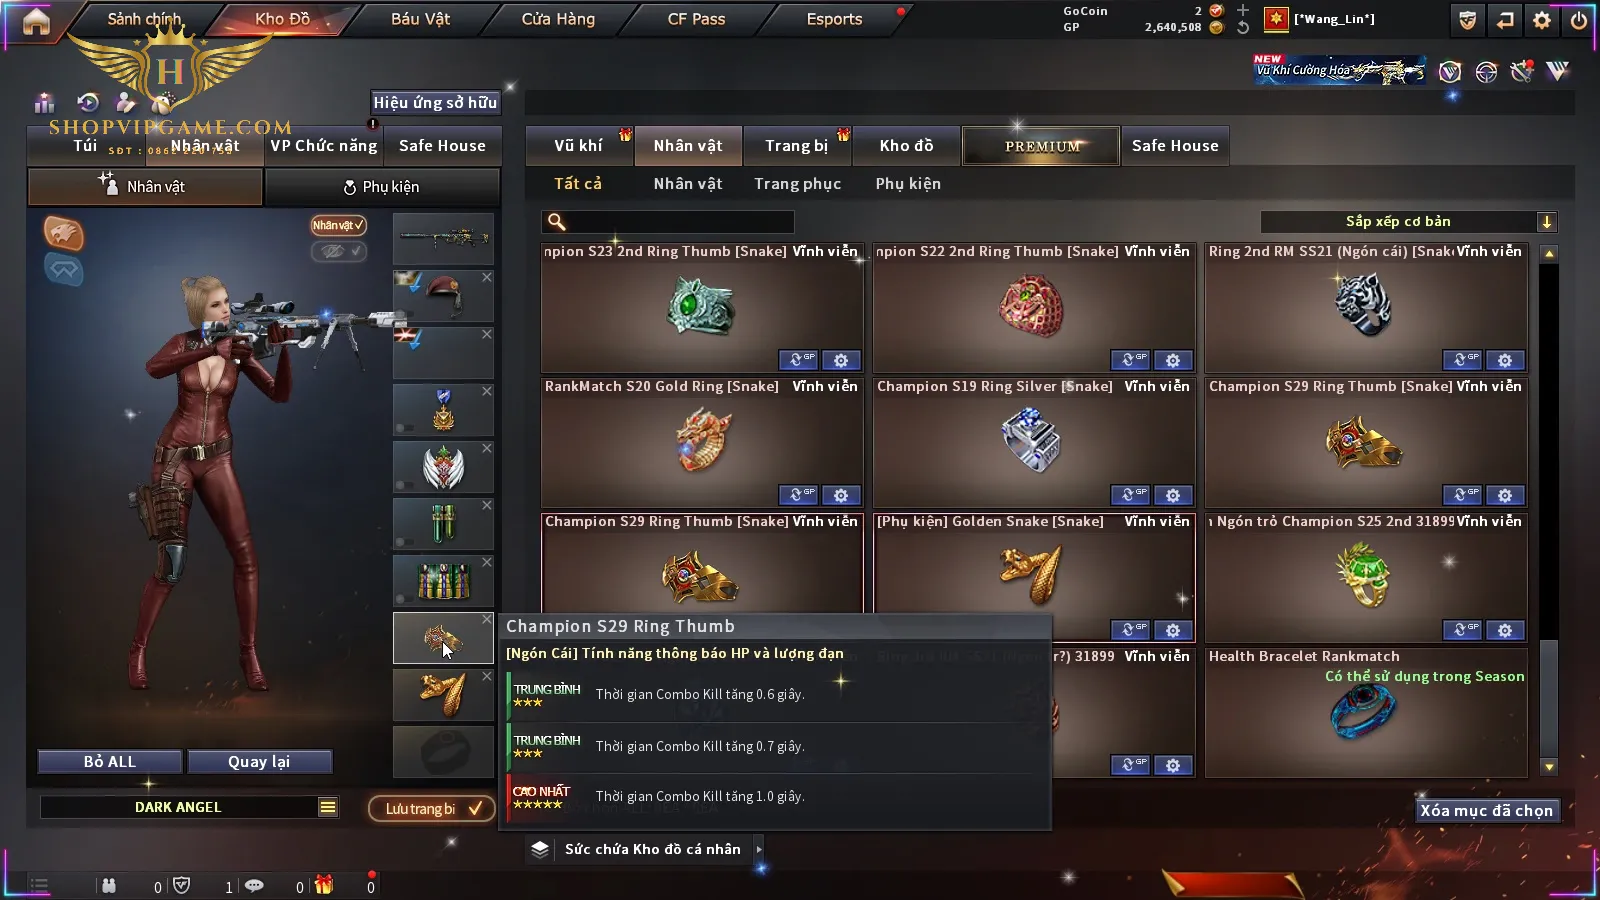Viewport: 1600px width, 900px height.
Task: Open the Sắp xếp cơ bản sort dropdown
Action: click(x=1409, y=222)
